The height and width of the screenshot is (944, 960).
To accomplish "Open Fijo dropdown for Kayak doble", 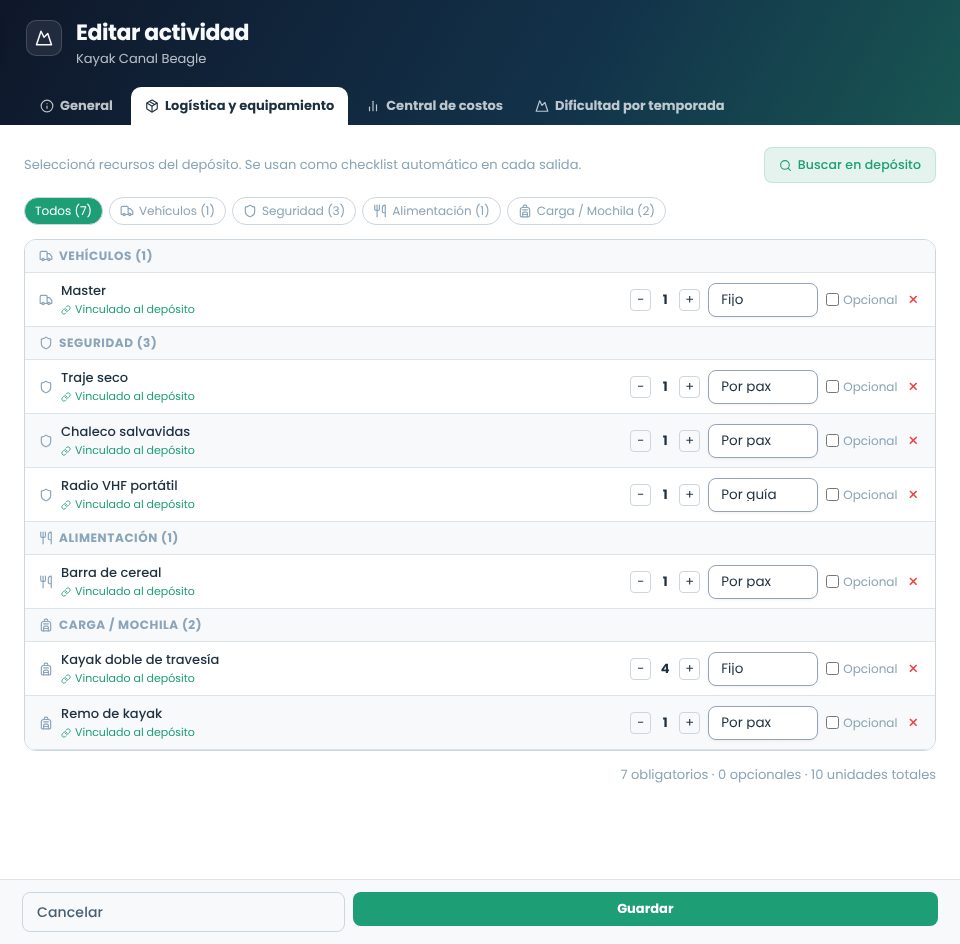I will coord(762,669).
